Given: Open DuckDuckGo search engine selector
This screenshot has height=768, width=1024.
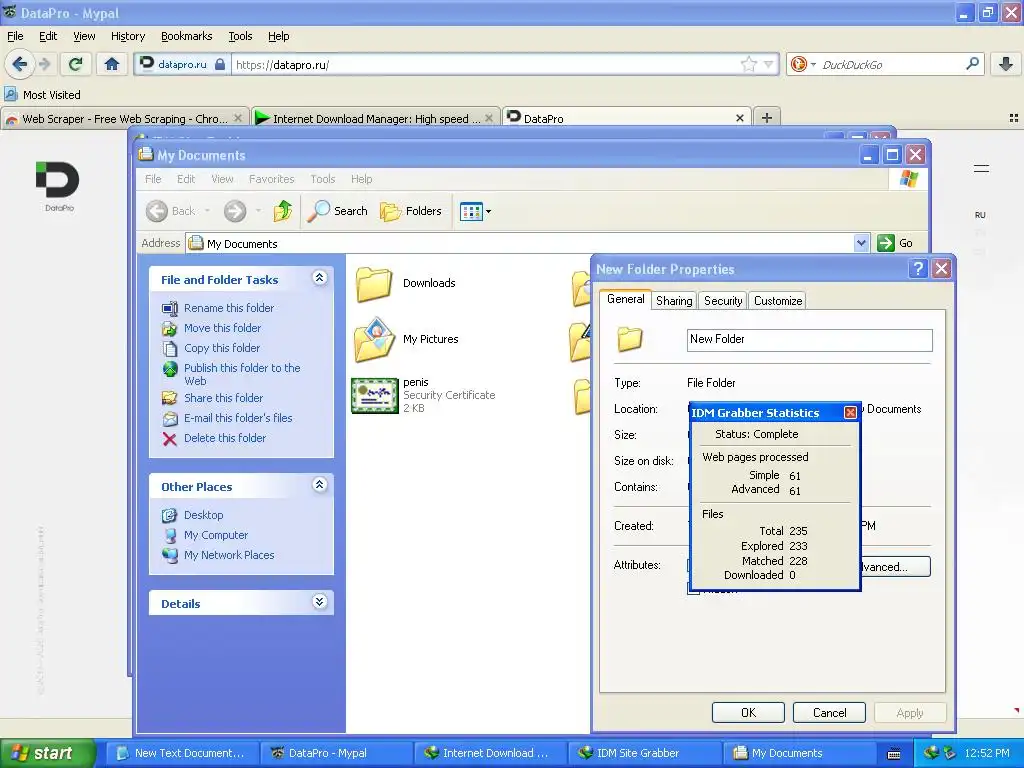Looking at the screenshot, I should point(803,64).
